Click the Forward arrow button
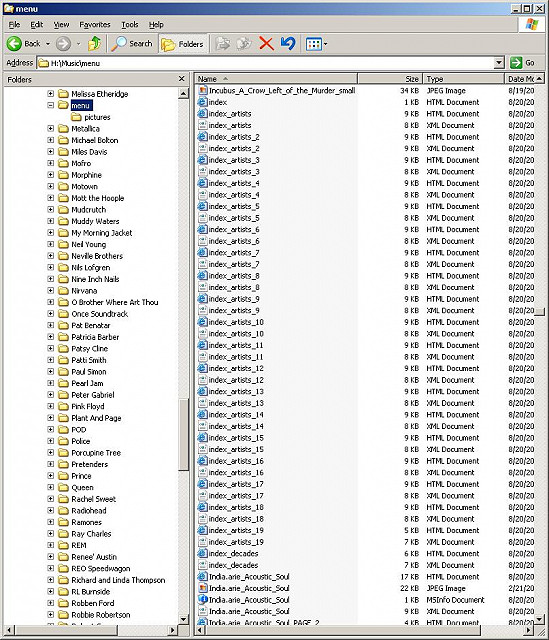Viewport: 549px width, 640px height. (x=63, y=44)
